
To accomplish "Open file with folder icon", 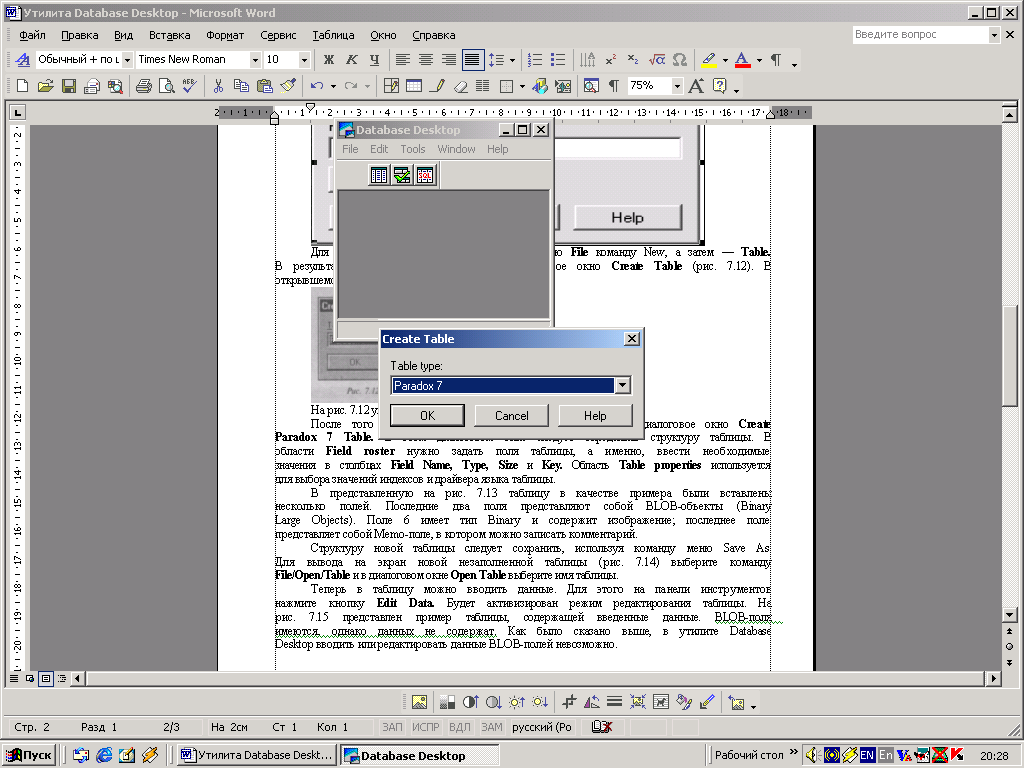I will tap(45, 86).
